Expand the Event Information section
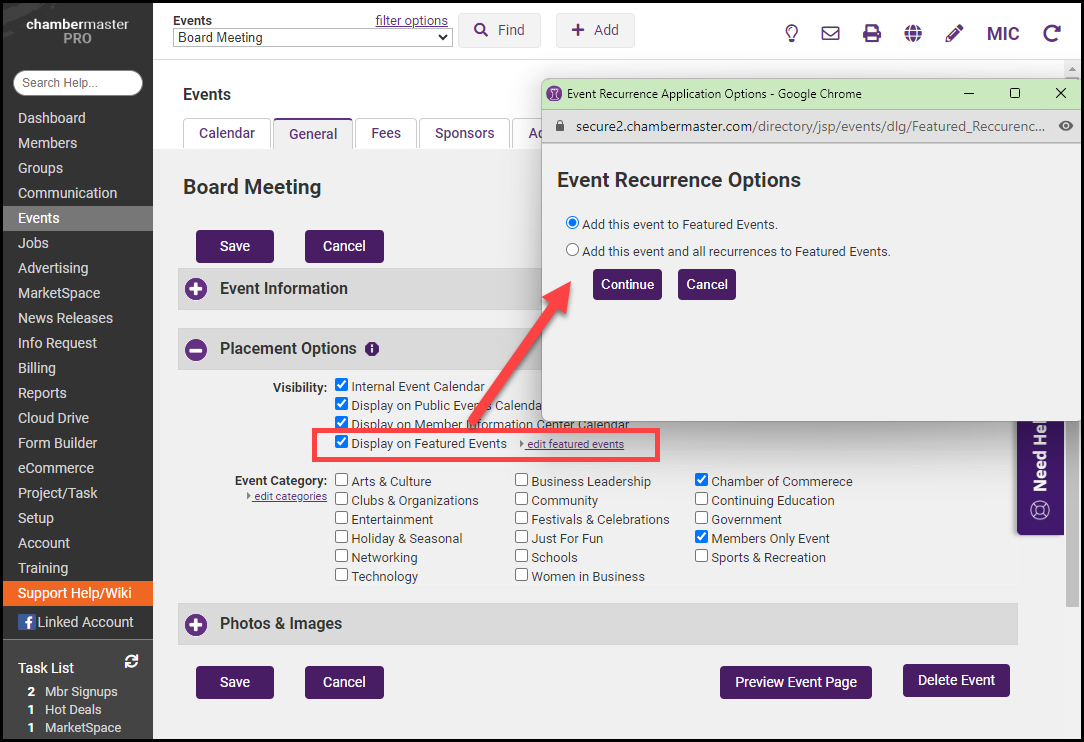1084x742 pixels. tap(197, 289)
